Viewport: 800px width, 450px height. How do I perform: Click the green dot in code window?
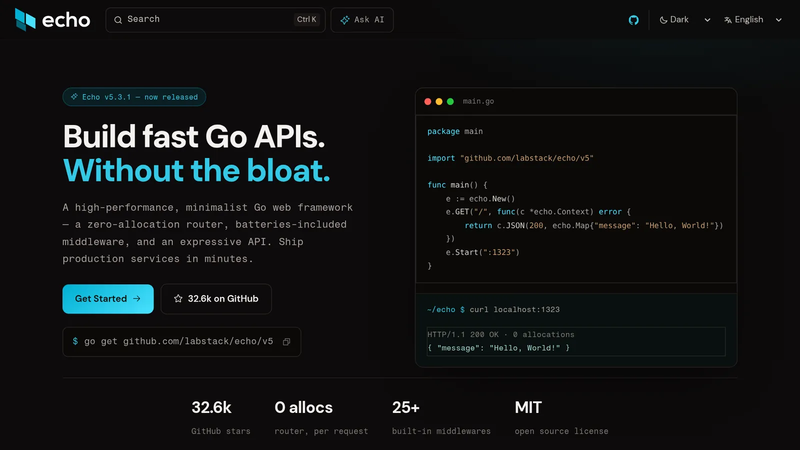[450, 102]
